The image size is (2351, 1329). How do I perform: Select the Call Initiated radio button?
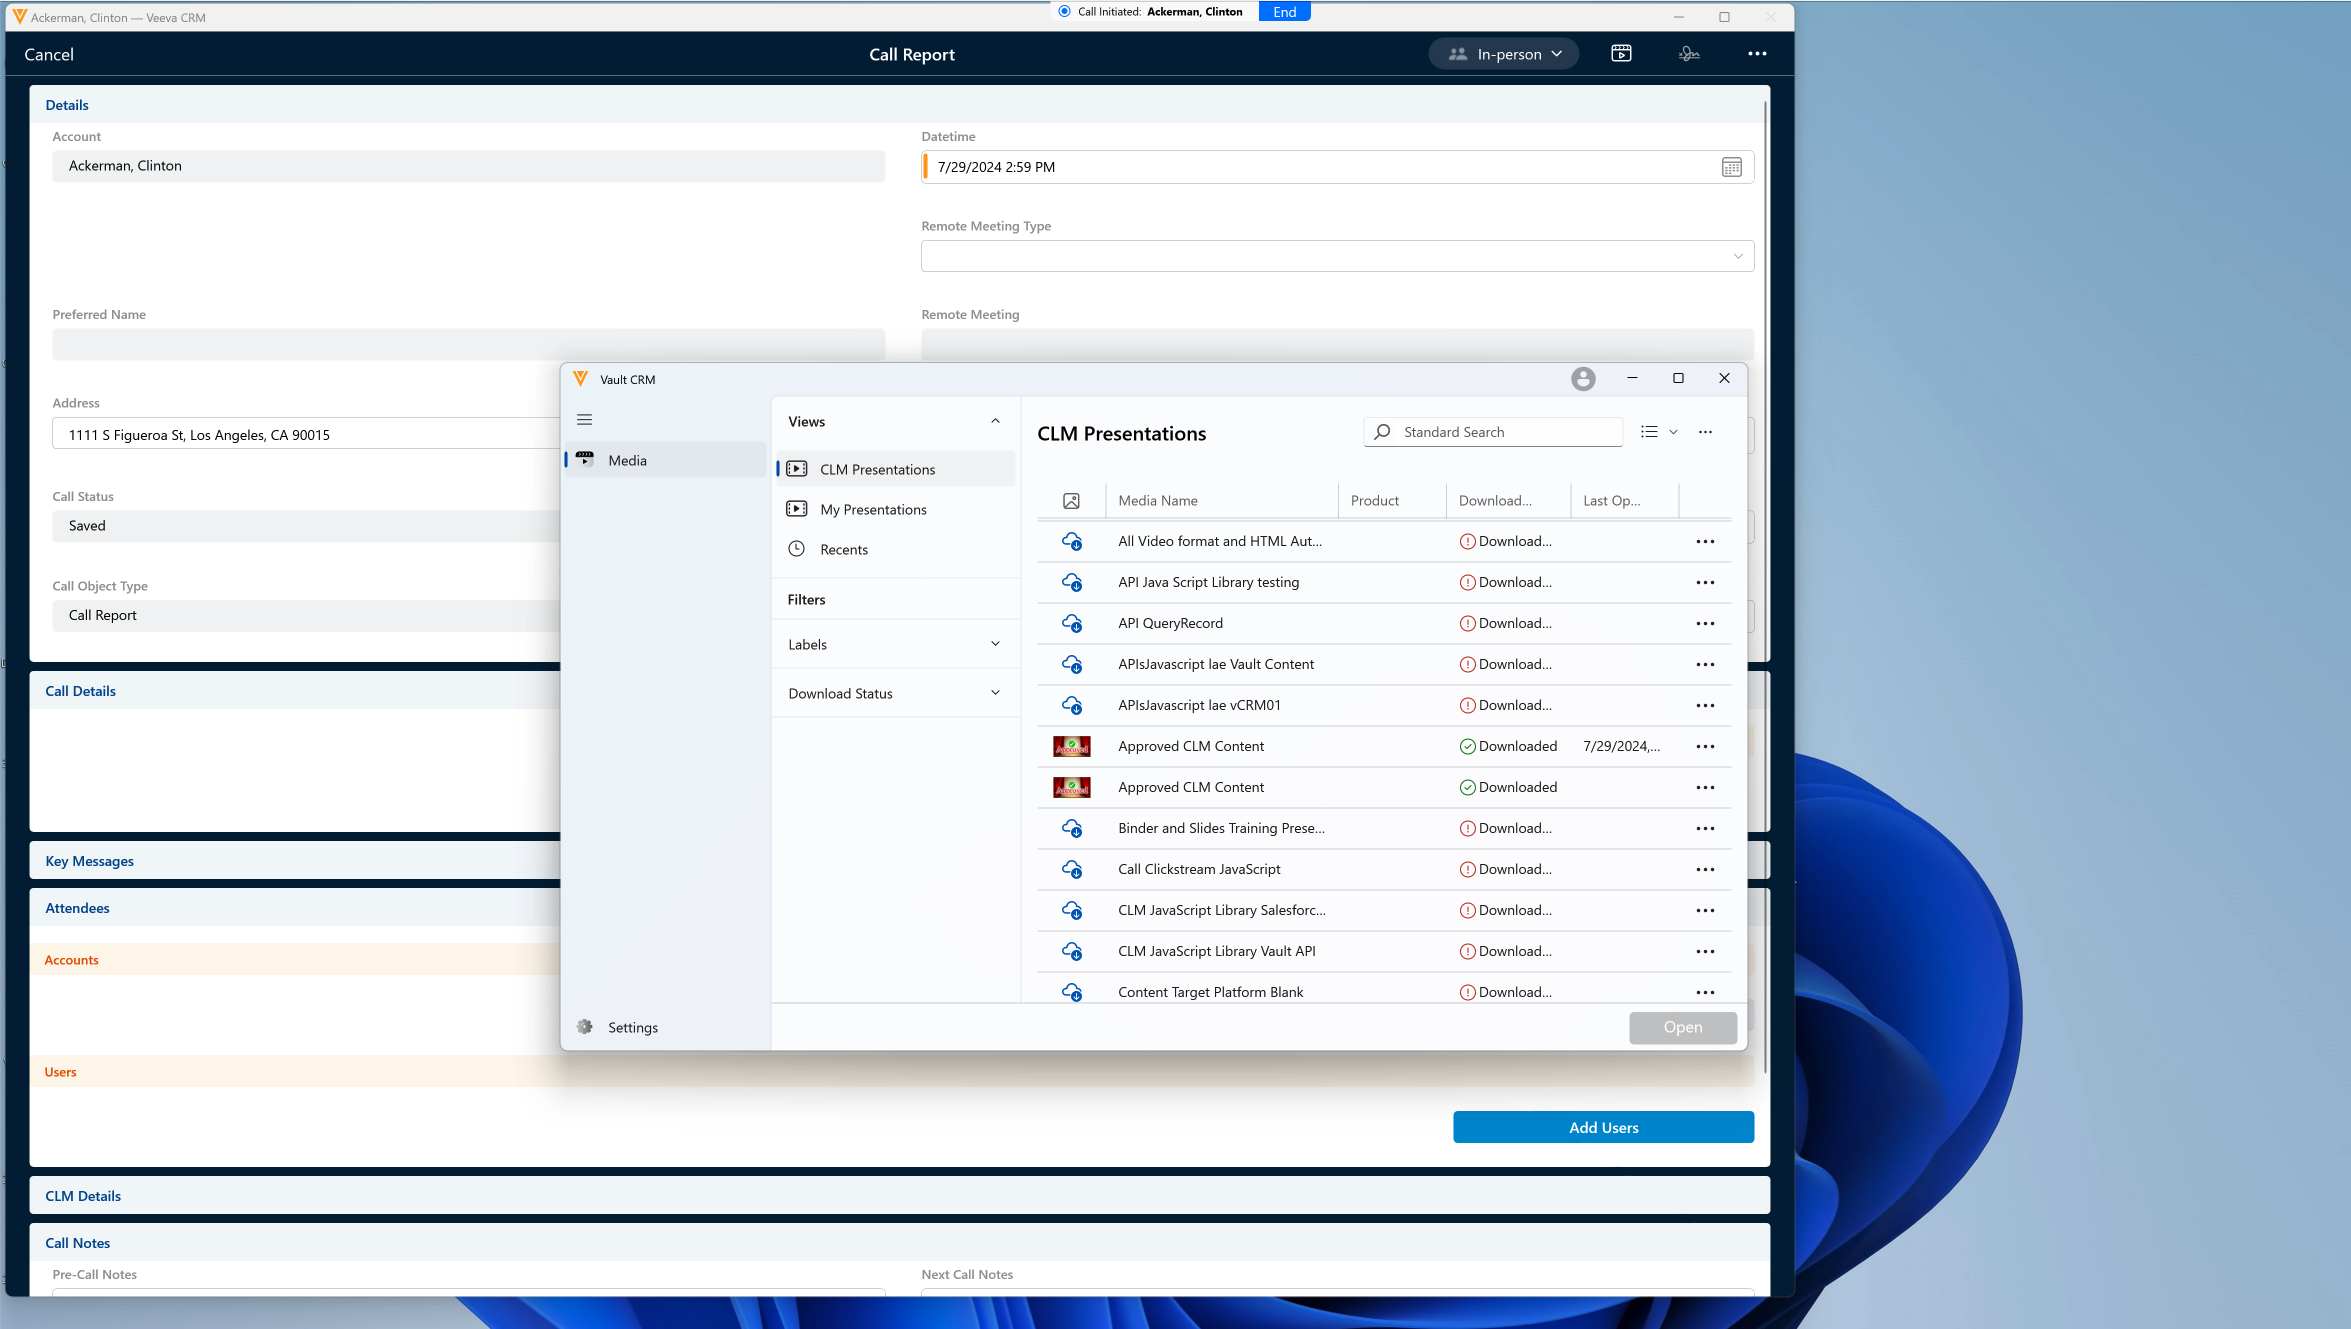point(1064,12)
